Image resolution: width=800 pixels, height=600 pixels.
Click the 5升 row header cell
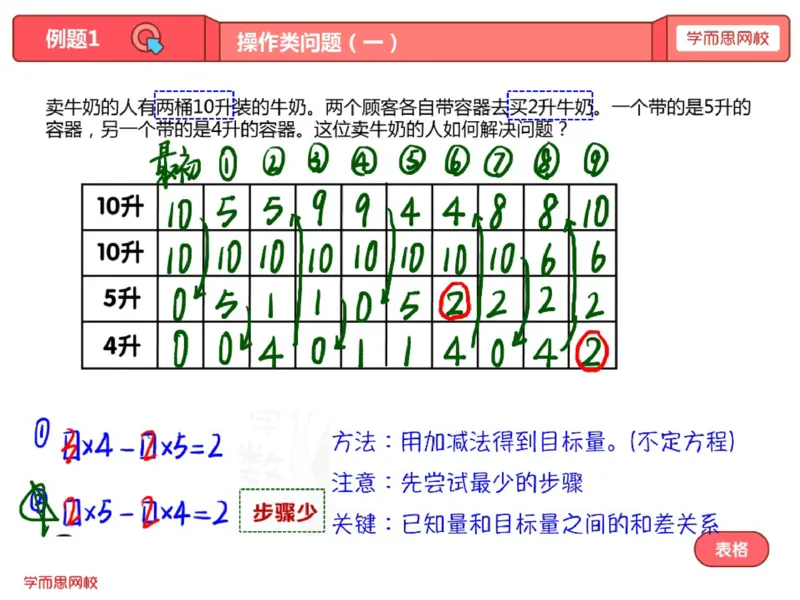[x=120, y=299]
